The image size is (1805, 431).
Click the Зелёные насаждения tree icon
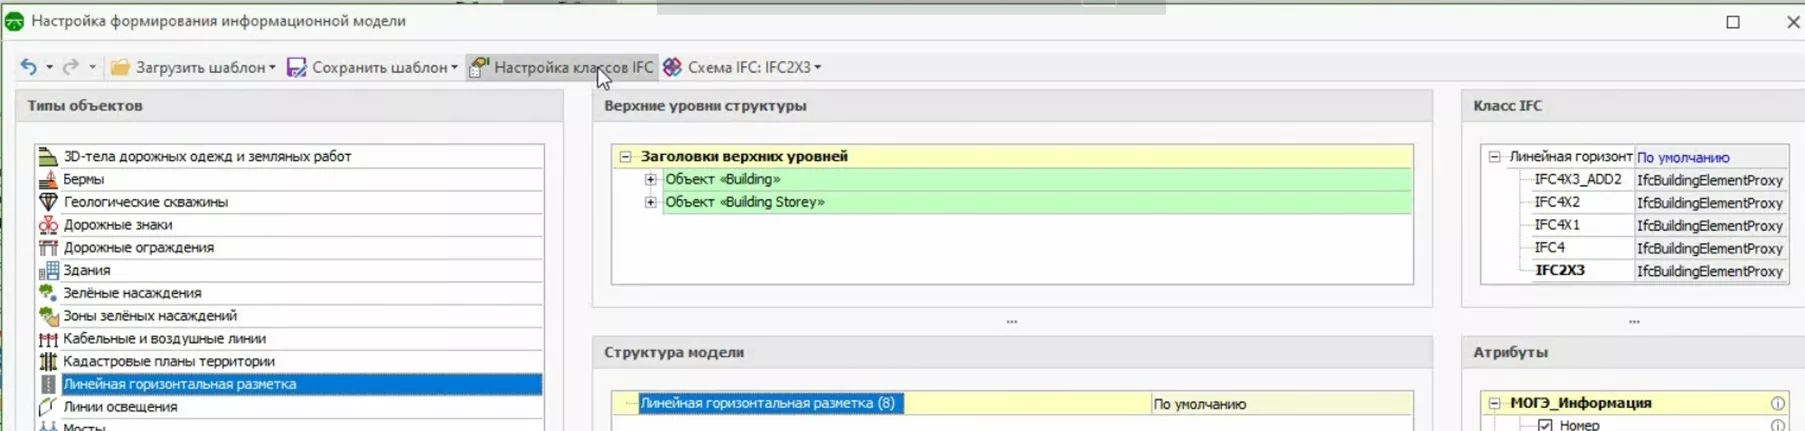coord(48,293)
